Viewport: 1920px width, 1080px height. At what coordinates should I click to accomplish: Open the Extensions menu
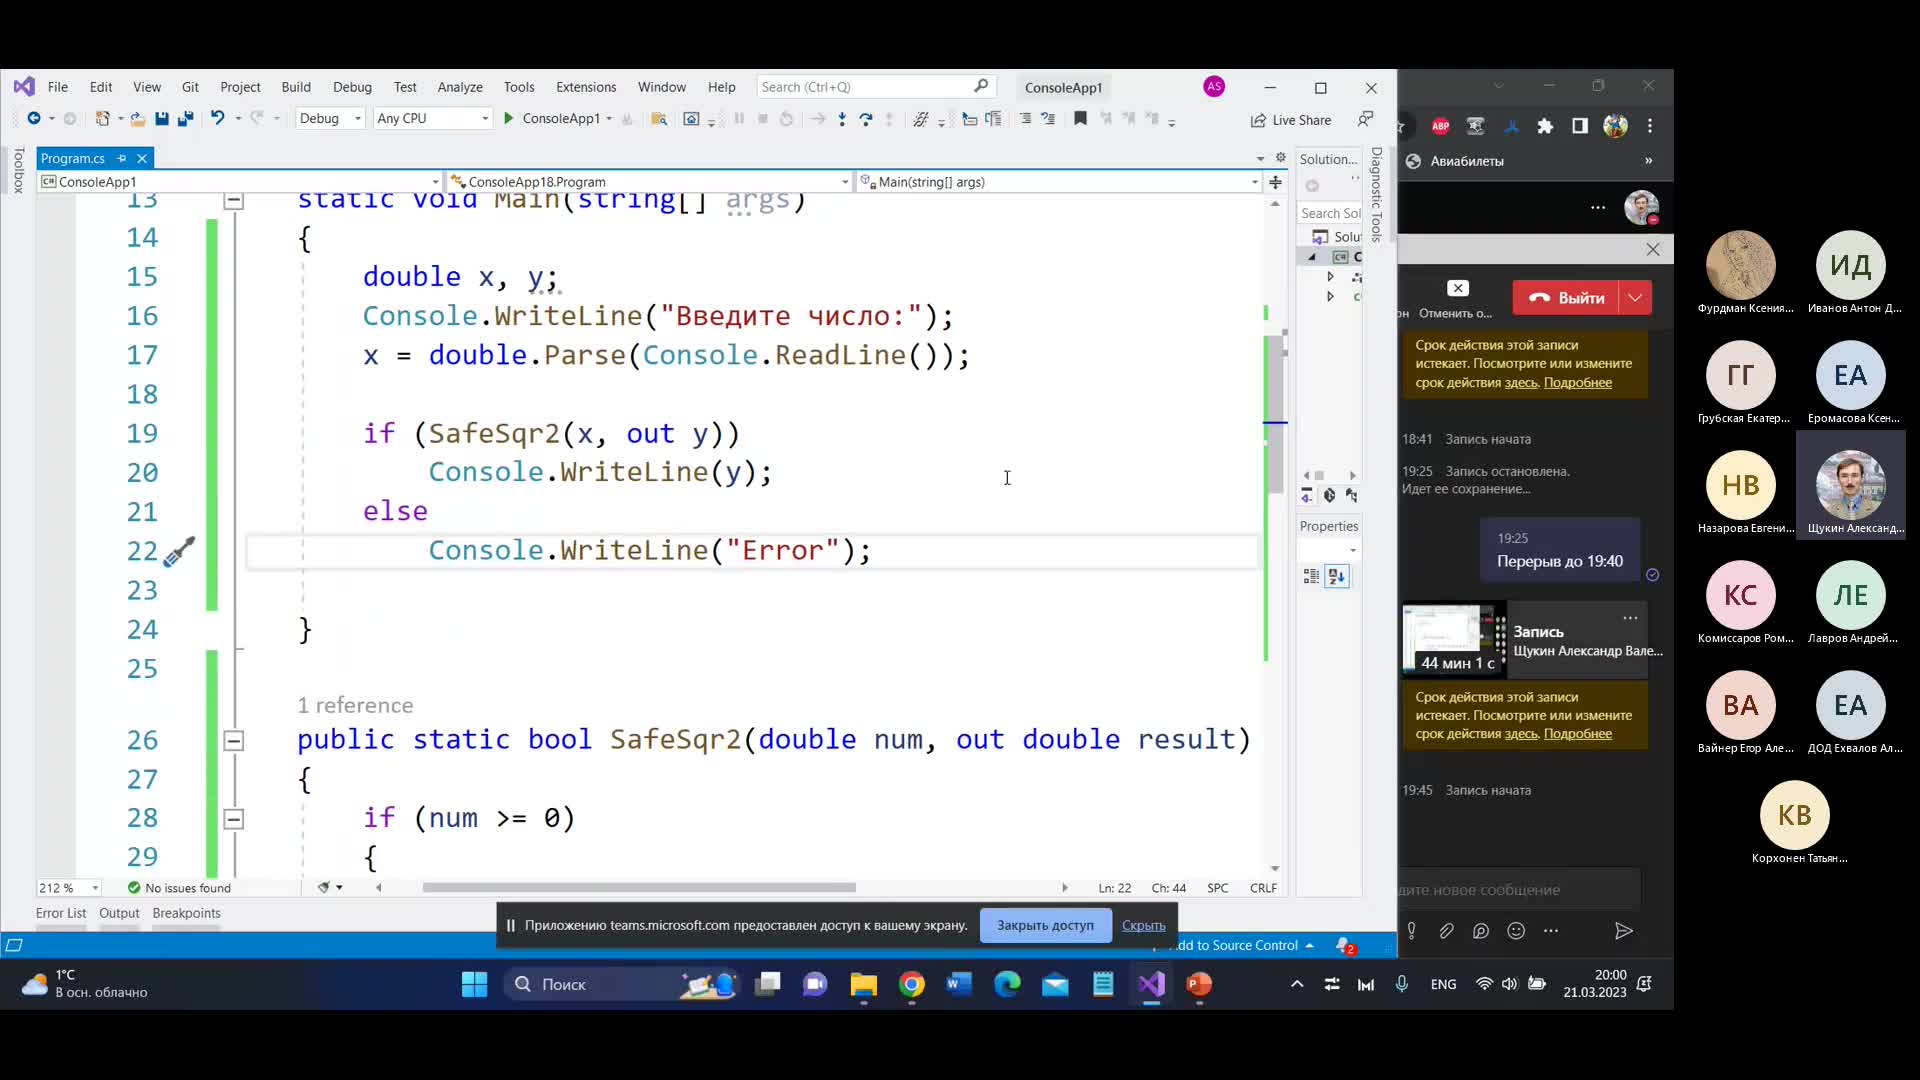click(x=586, y=87)
